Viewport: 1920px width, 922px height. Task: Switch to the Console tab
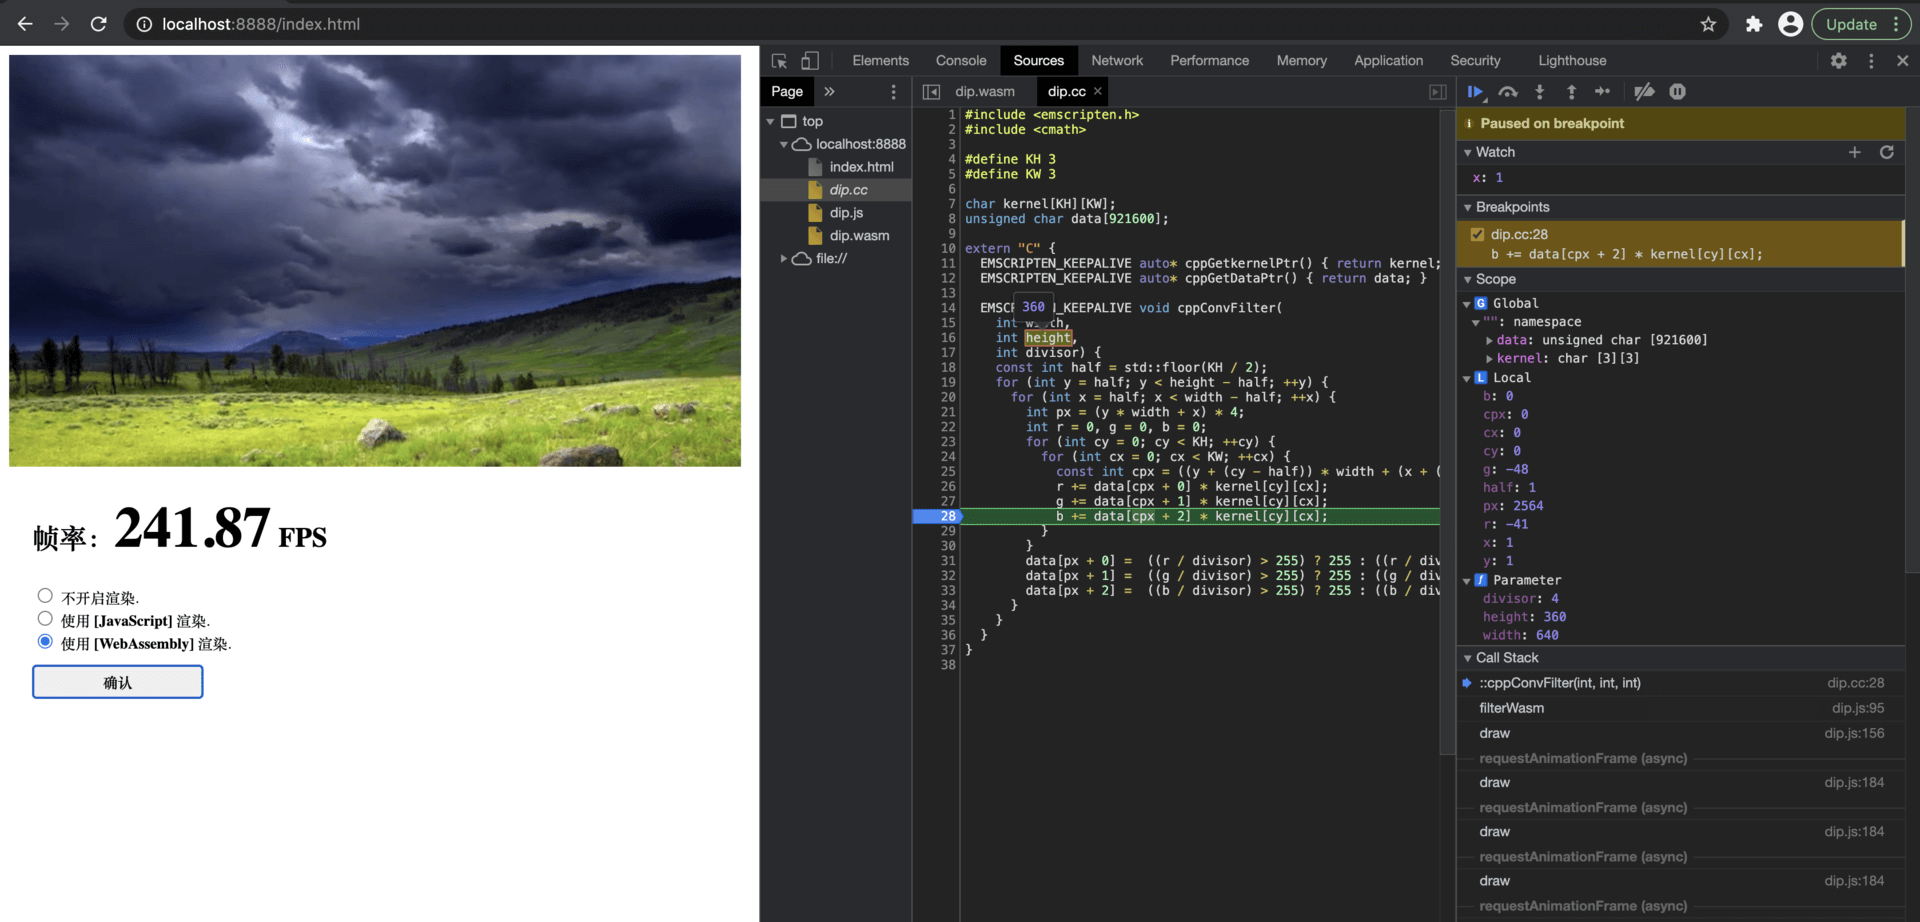pyautogui.click(x=960, y=61)
